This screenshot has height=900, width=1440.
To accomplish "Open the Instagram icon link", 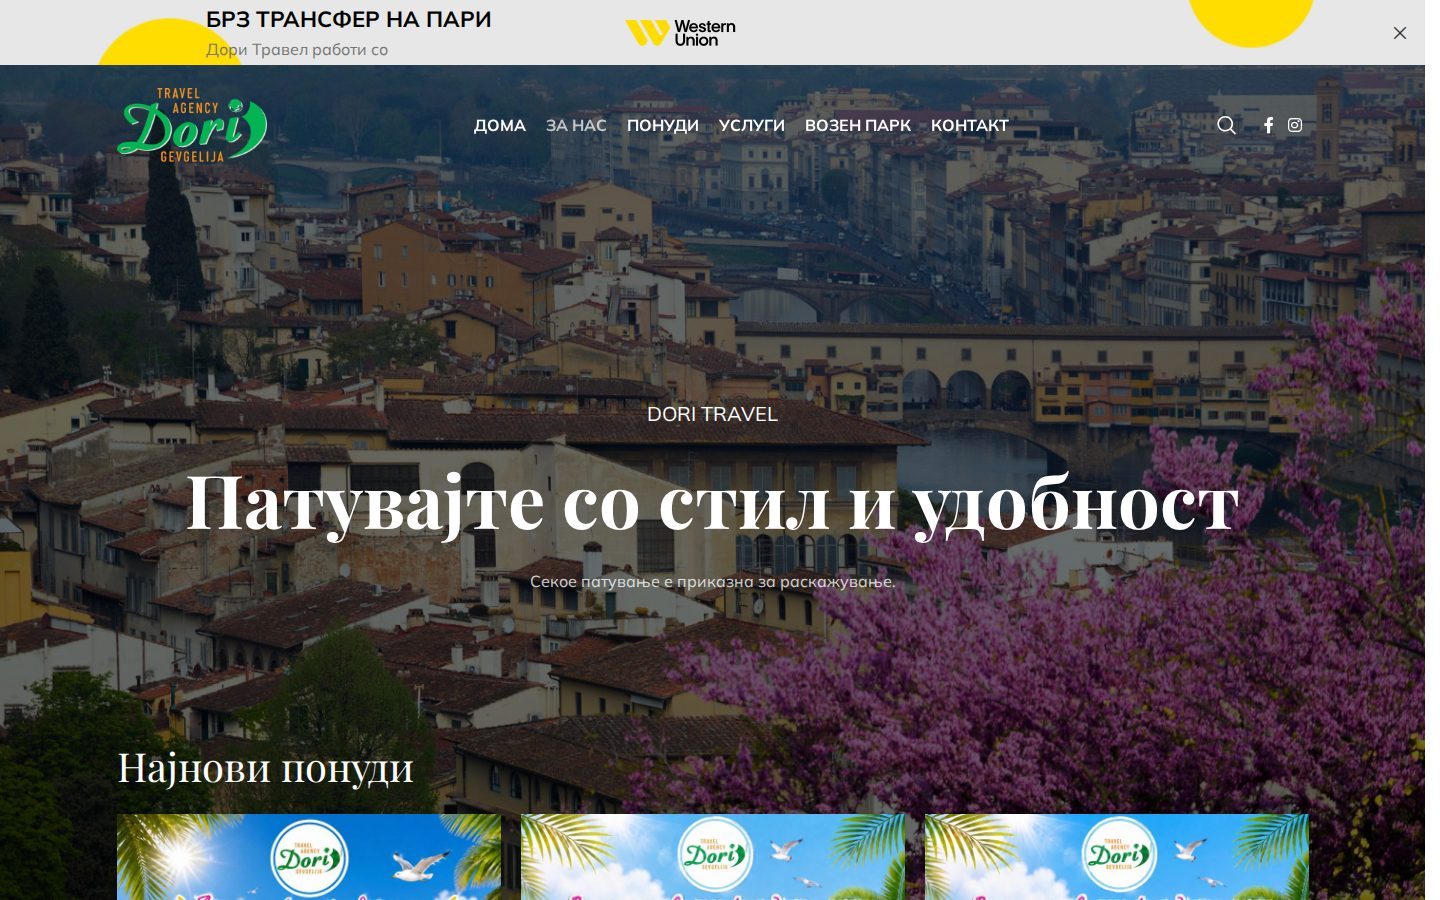I will click(x=1295, y=125).
